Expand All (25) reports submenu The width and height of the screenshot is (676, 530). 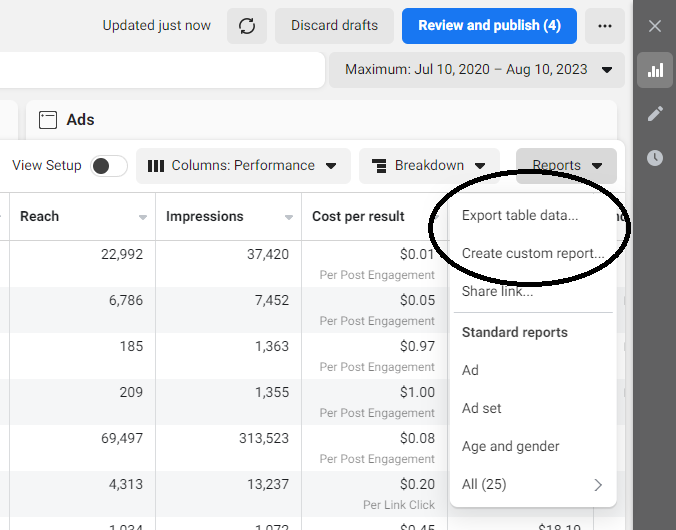pos(532,484)
